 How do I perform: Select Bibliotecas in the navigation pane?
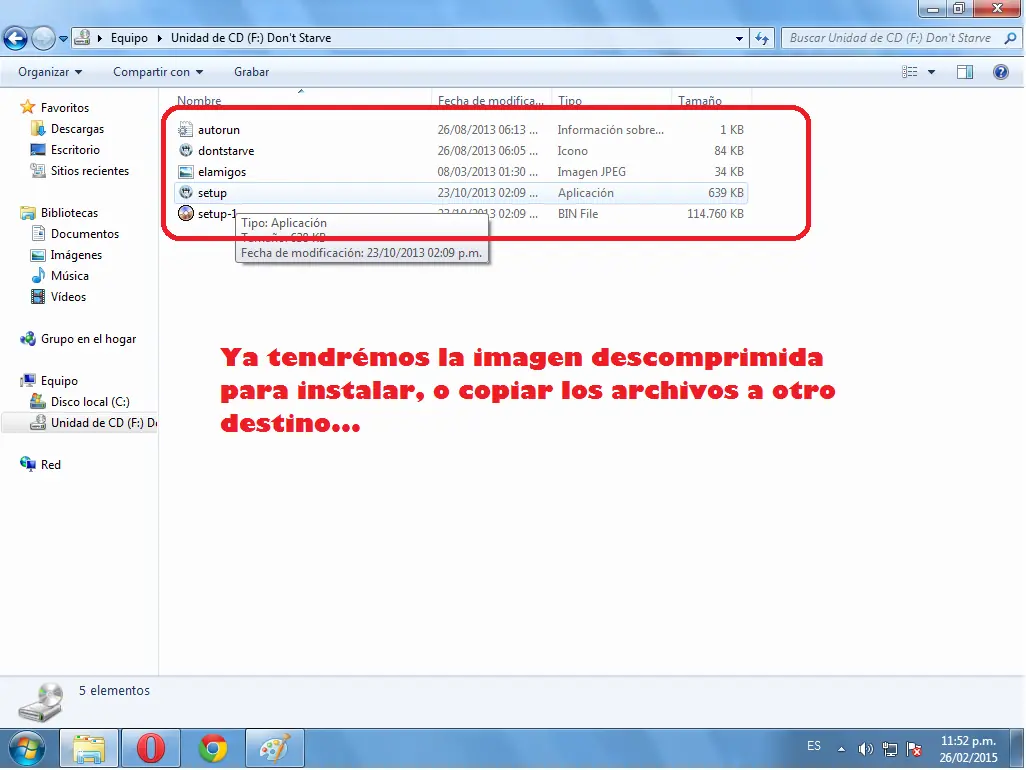click(x=69, y=213)
